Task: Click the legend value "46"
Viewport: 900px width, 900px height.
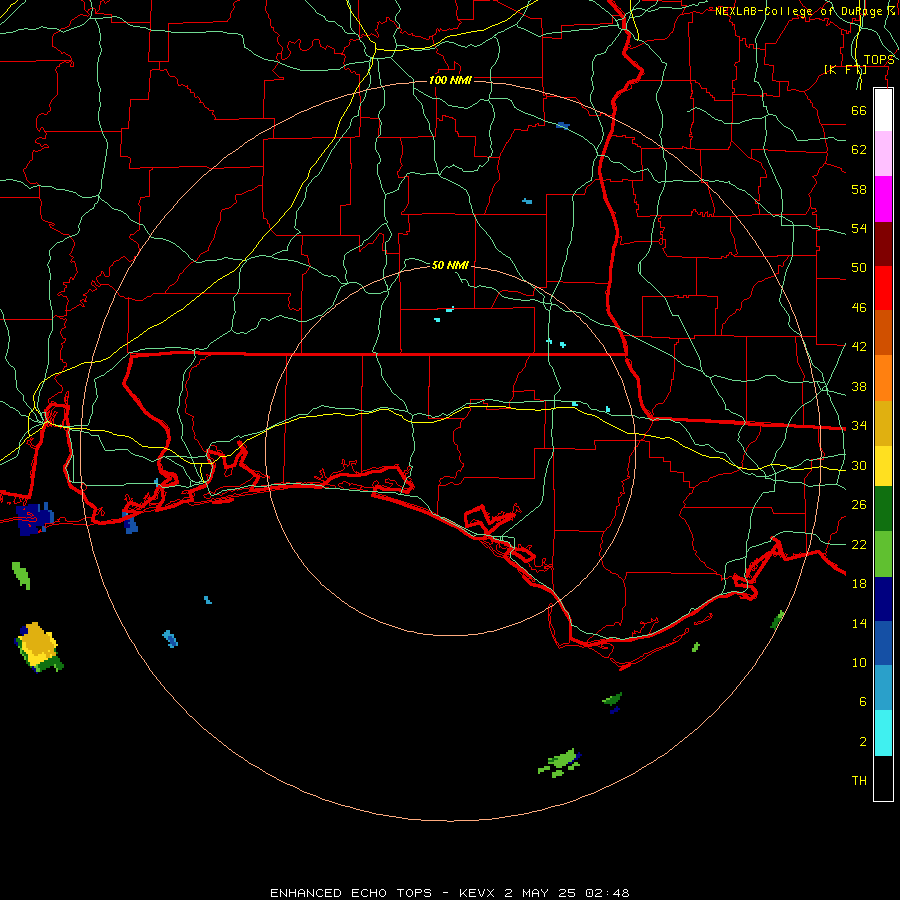Action: tap(859, 308)
